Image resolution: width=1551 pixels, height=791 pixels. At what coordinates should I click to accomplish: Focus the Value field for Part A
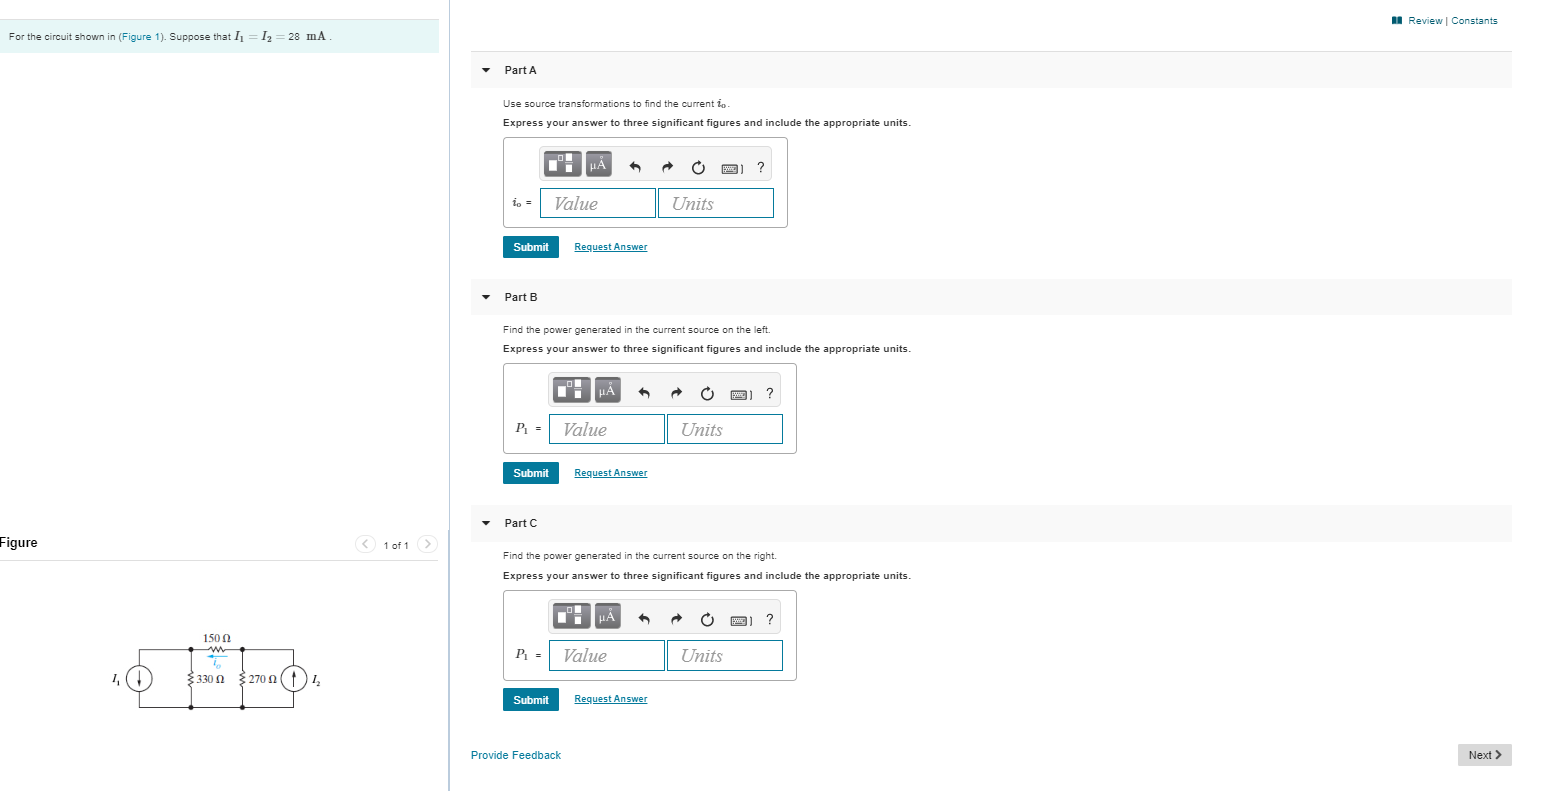[598, 203]
